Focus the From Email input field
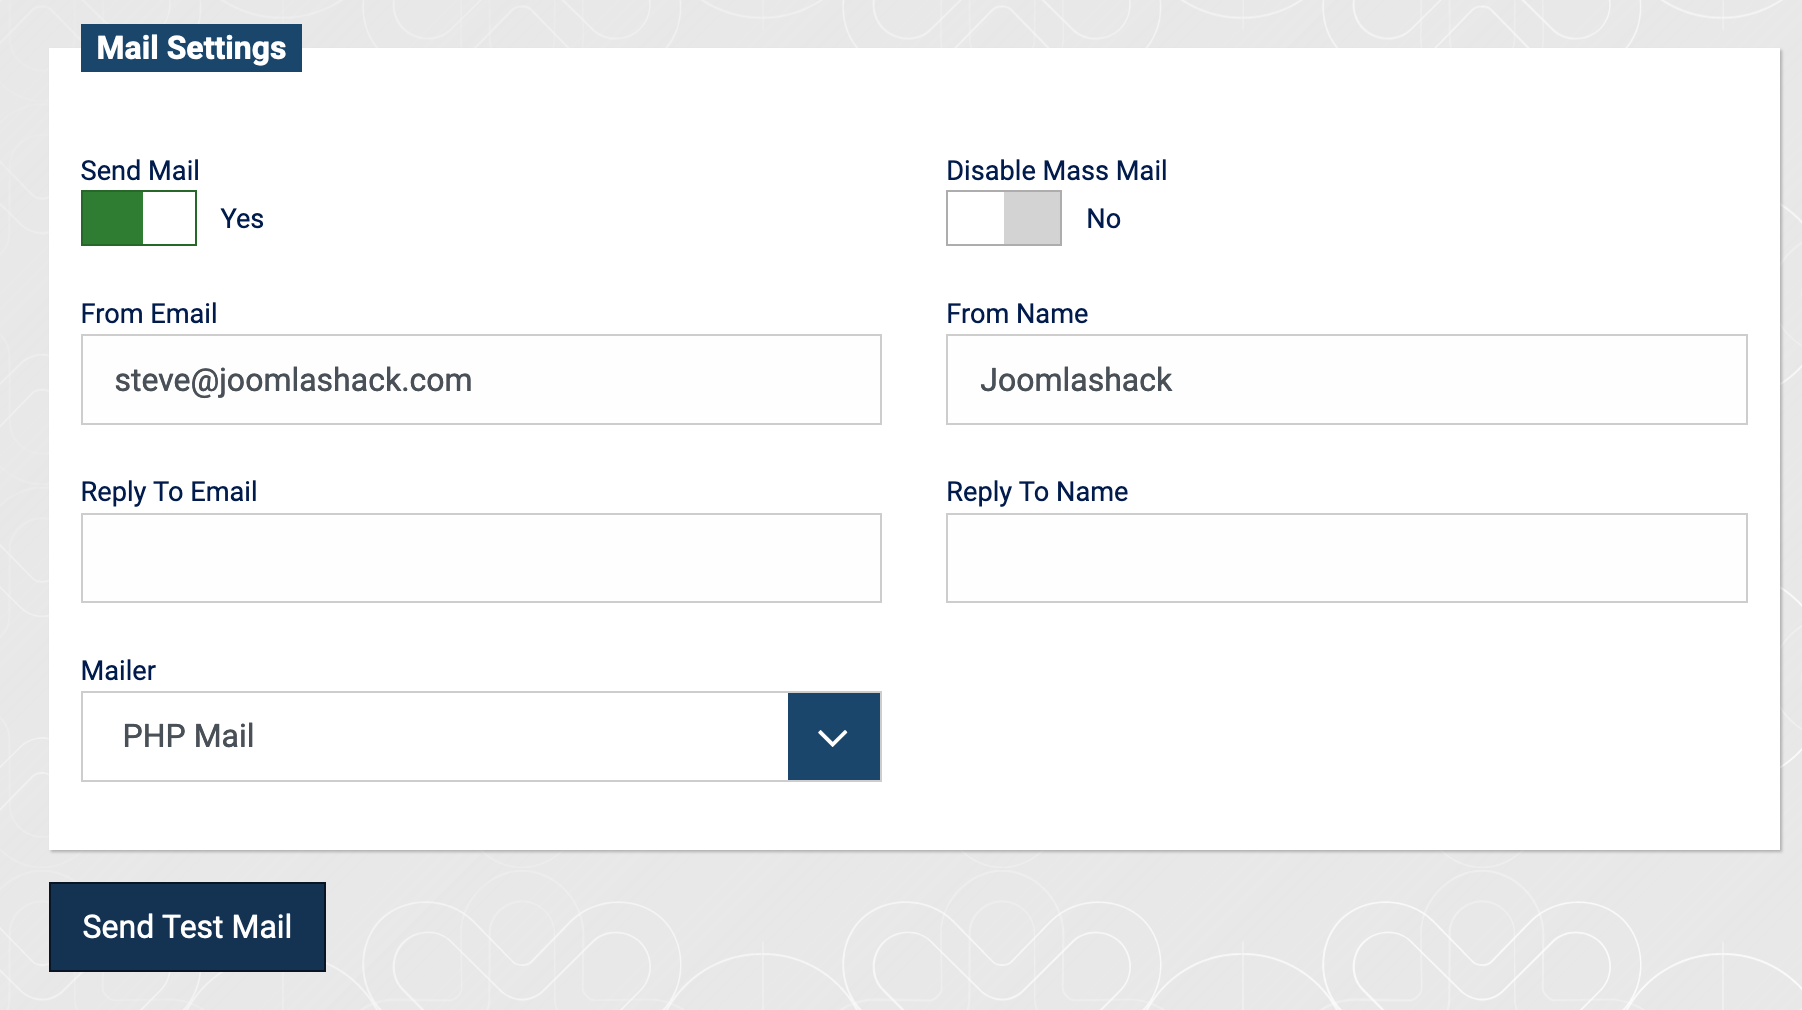The image size is (1802, 1010). point(481,380)
